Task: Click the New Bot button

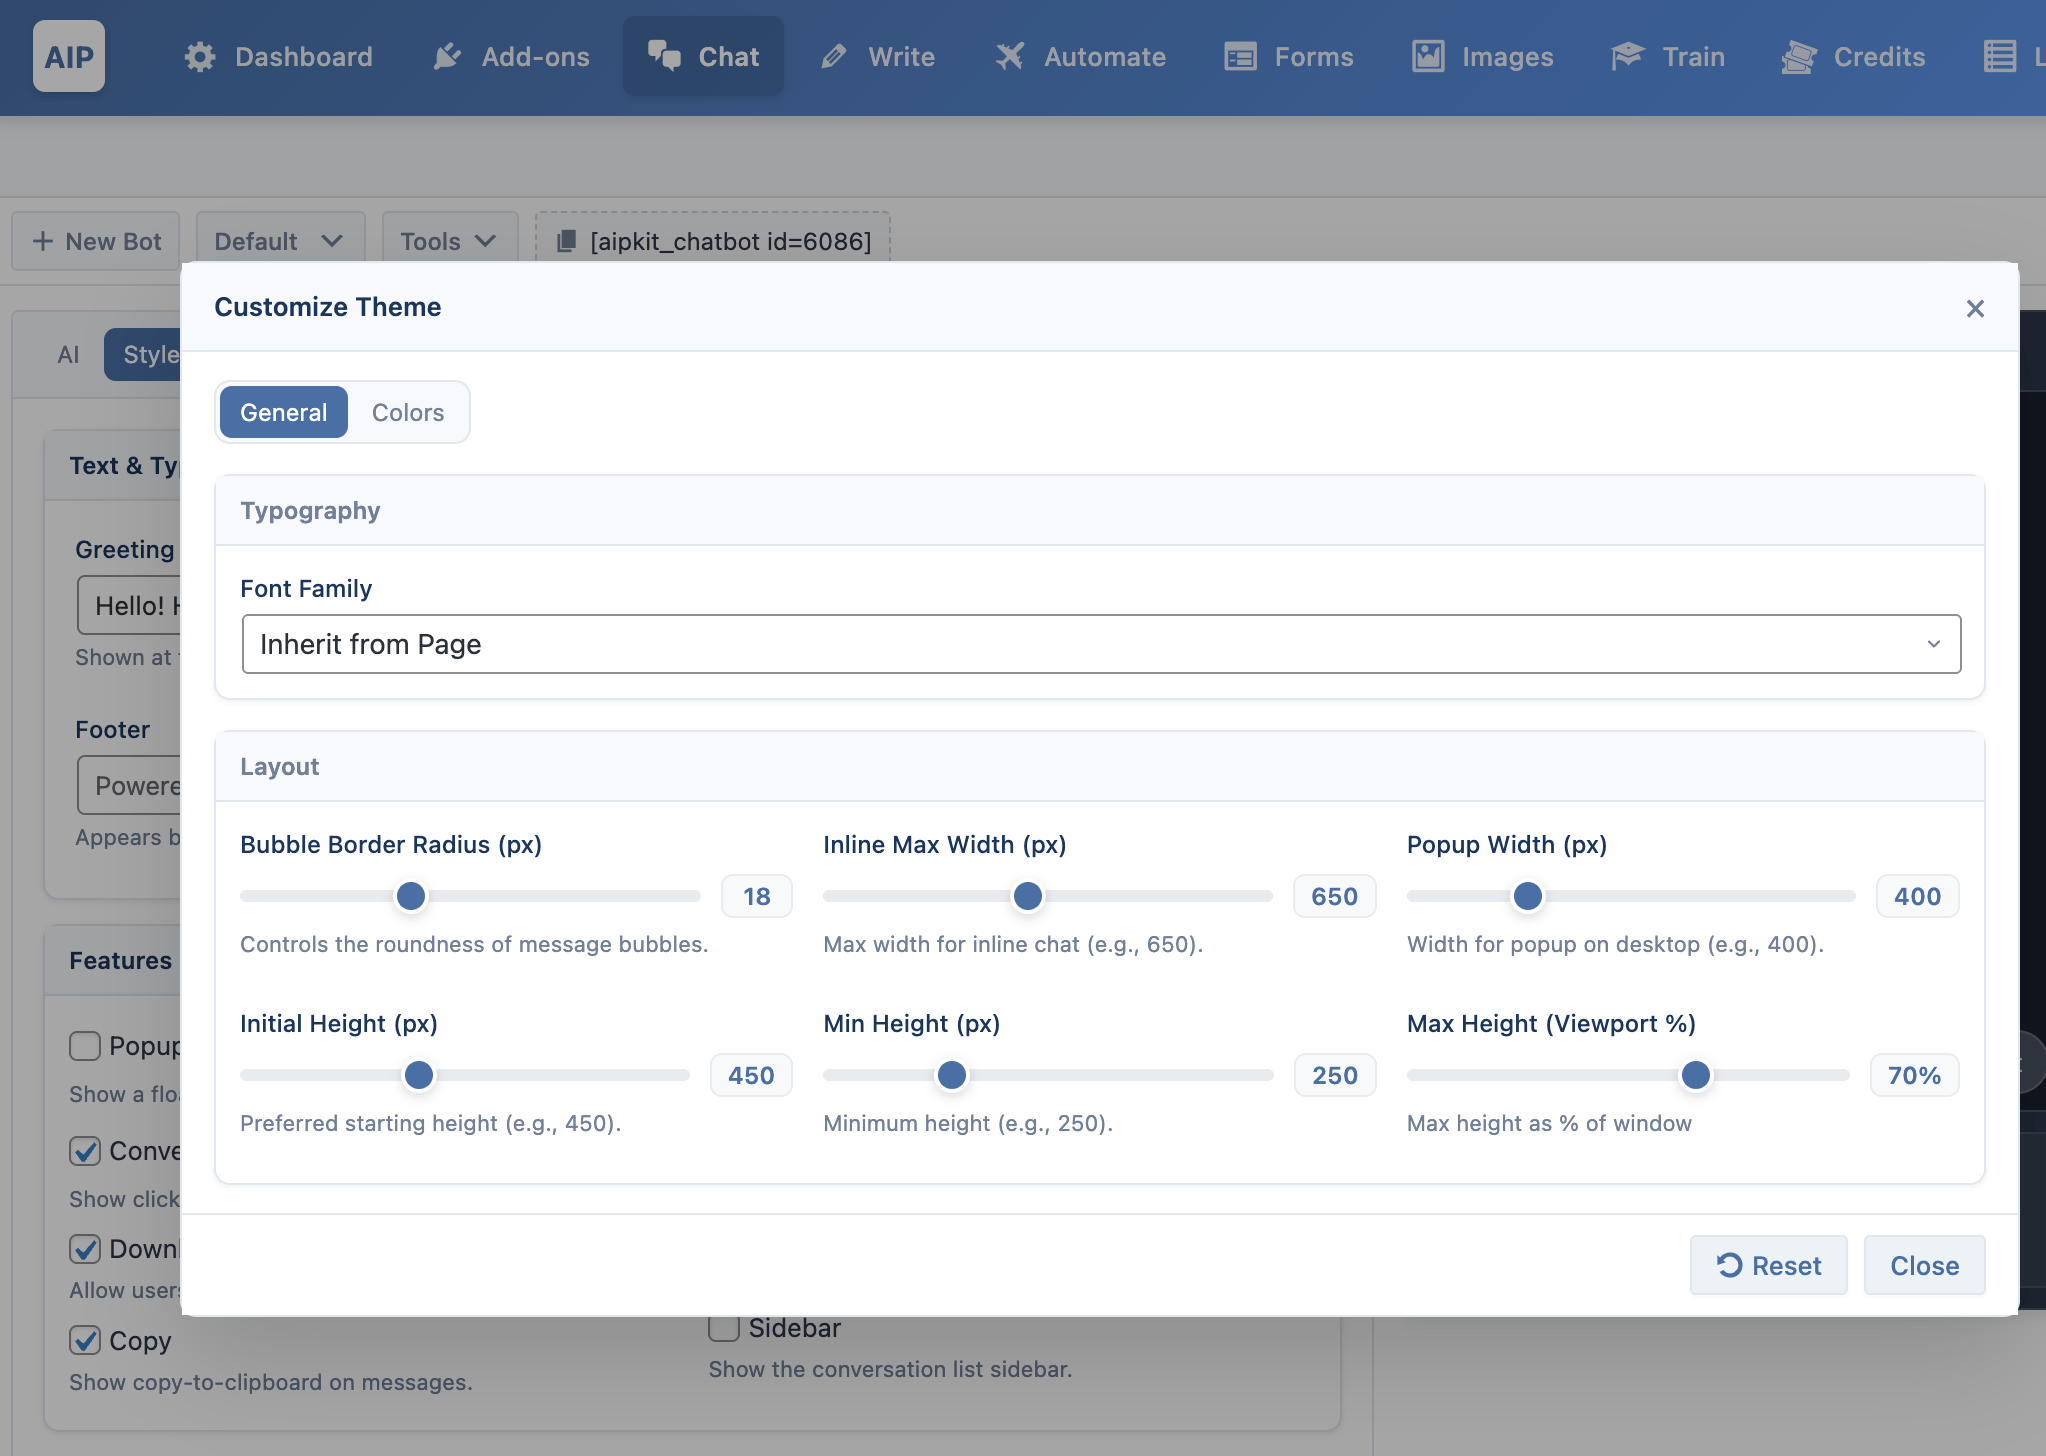Action: 96,241
